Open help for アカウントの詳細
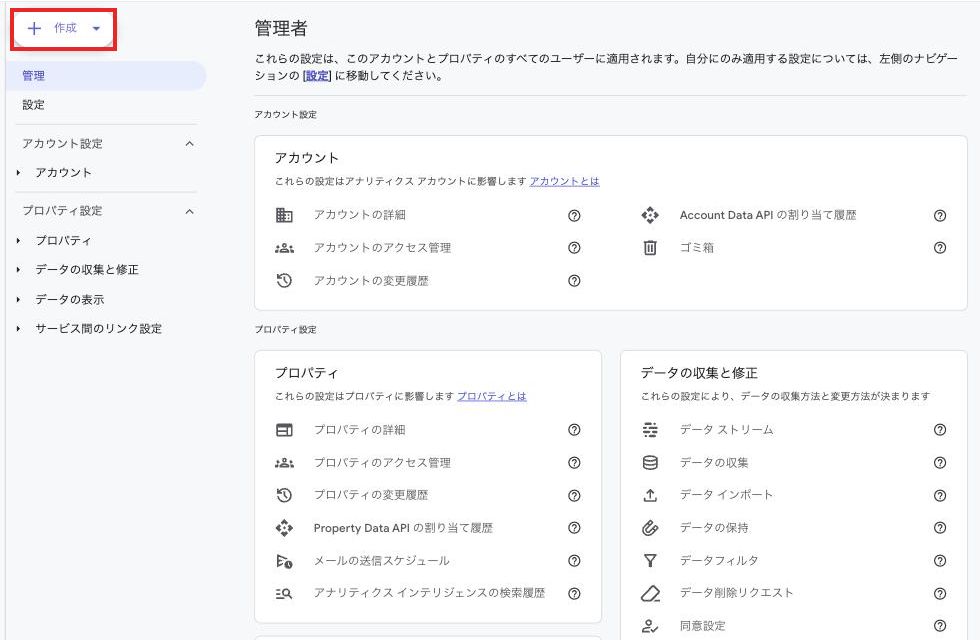 click(x=574, y=216)
